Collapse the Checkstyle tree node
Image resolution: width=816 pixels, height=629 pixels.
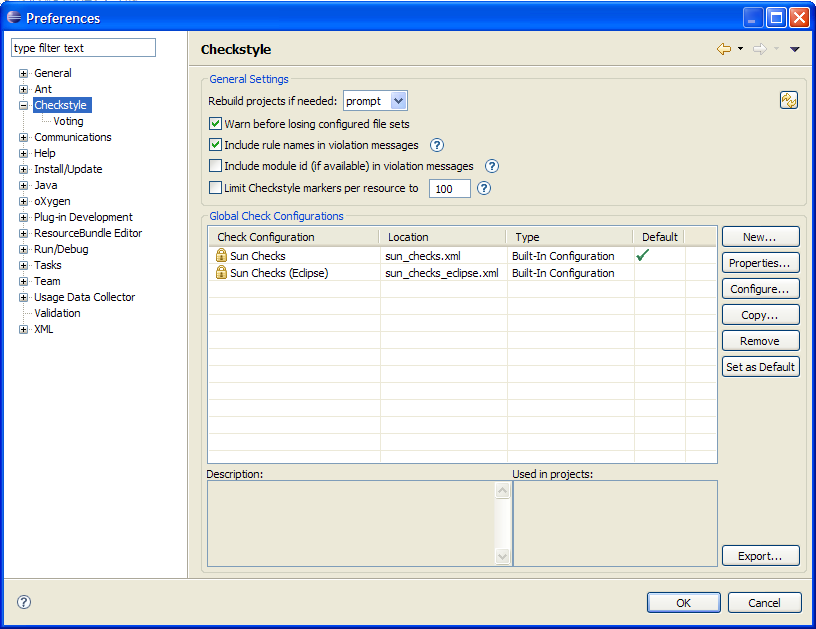point(23,105)
